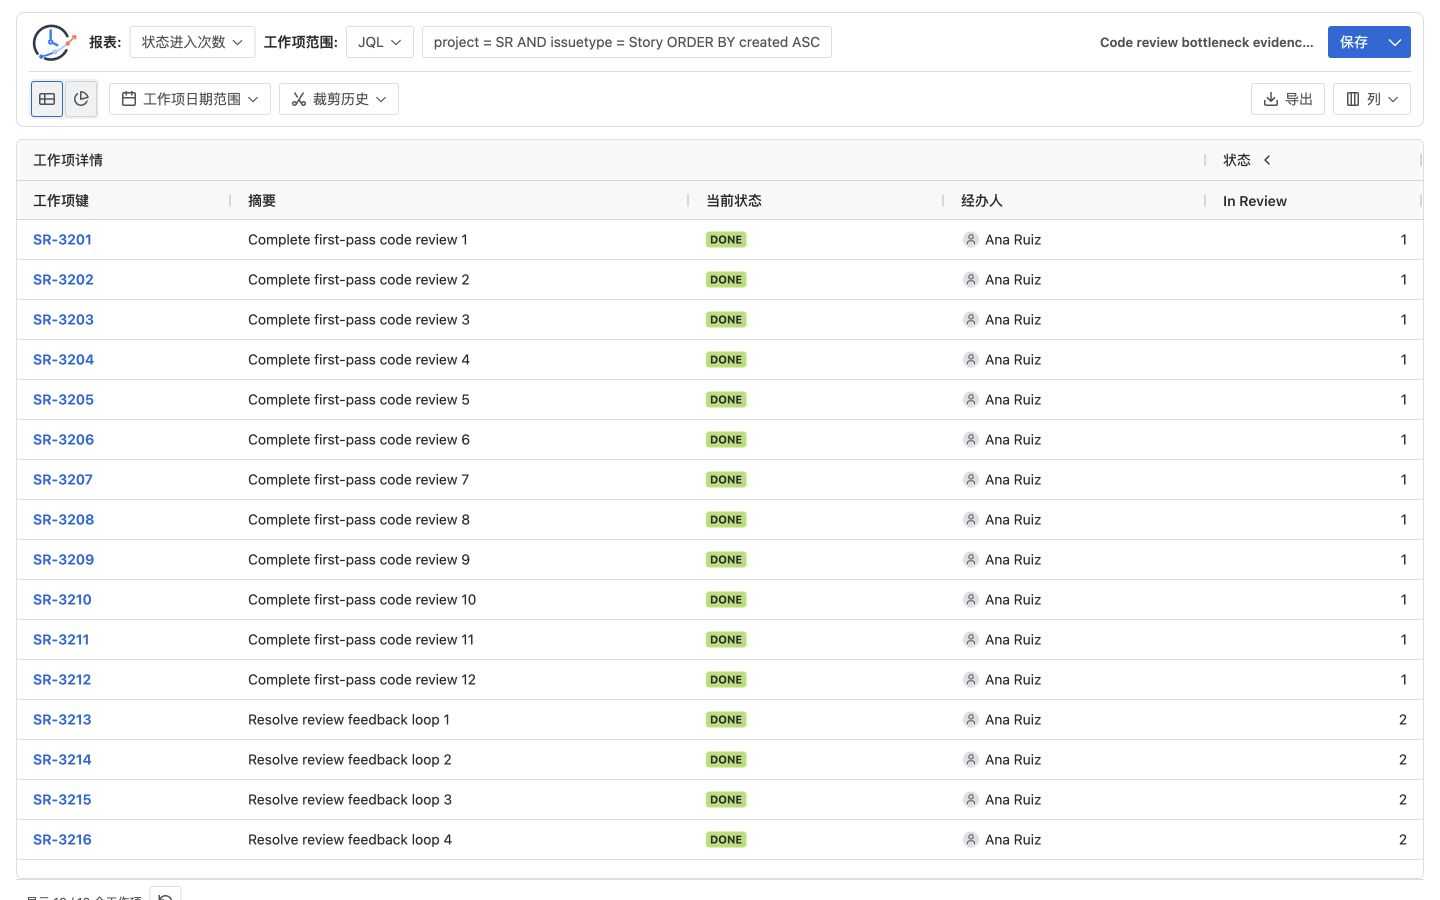This screenshot has width=1440, height=900.
Task: Focus the JQL query input field
Action: (627, 42)
